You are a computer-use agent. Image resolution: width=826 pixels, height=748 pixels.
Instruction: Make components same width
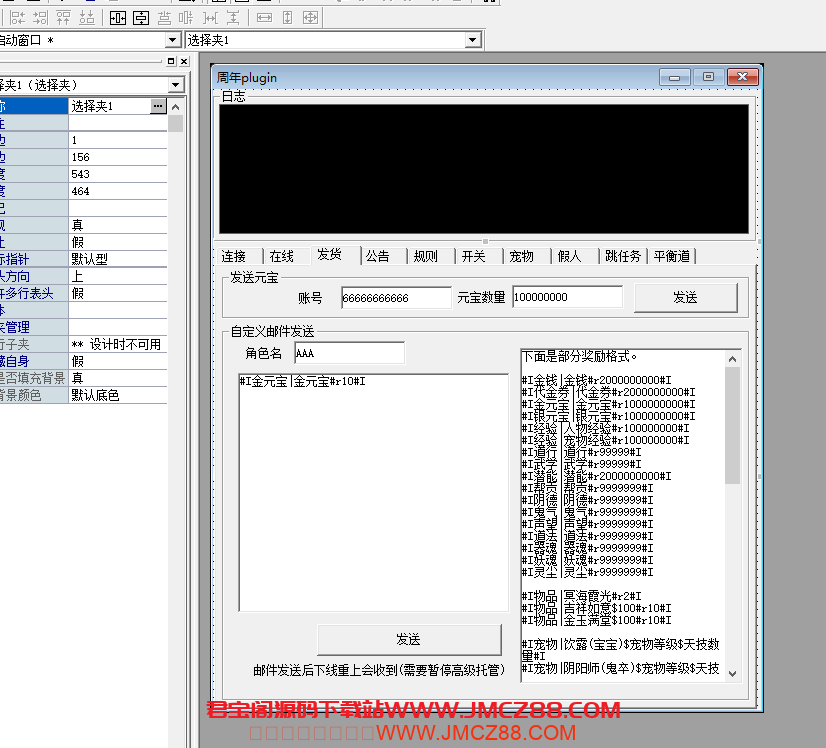click(x=264, y=18)
